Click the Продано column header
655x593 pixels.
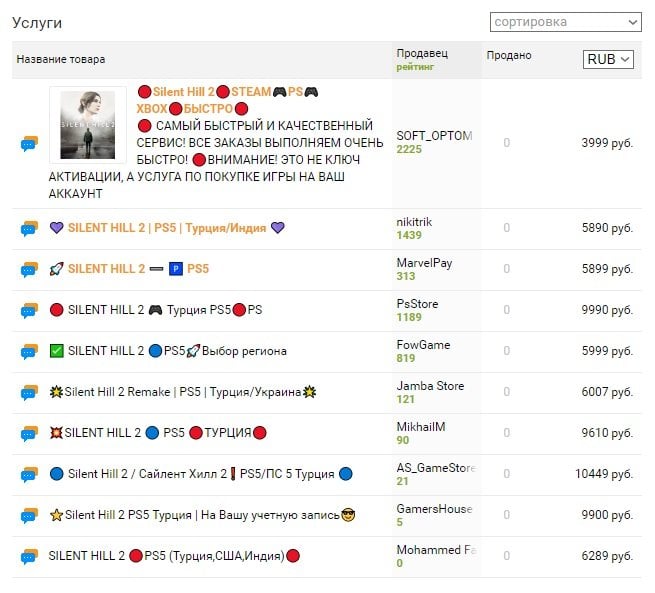(x=509, y=55)
